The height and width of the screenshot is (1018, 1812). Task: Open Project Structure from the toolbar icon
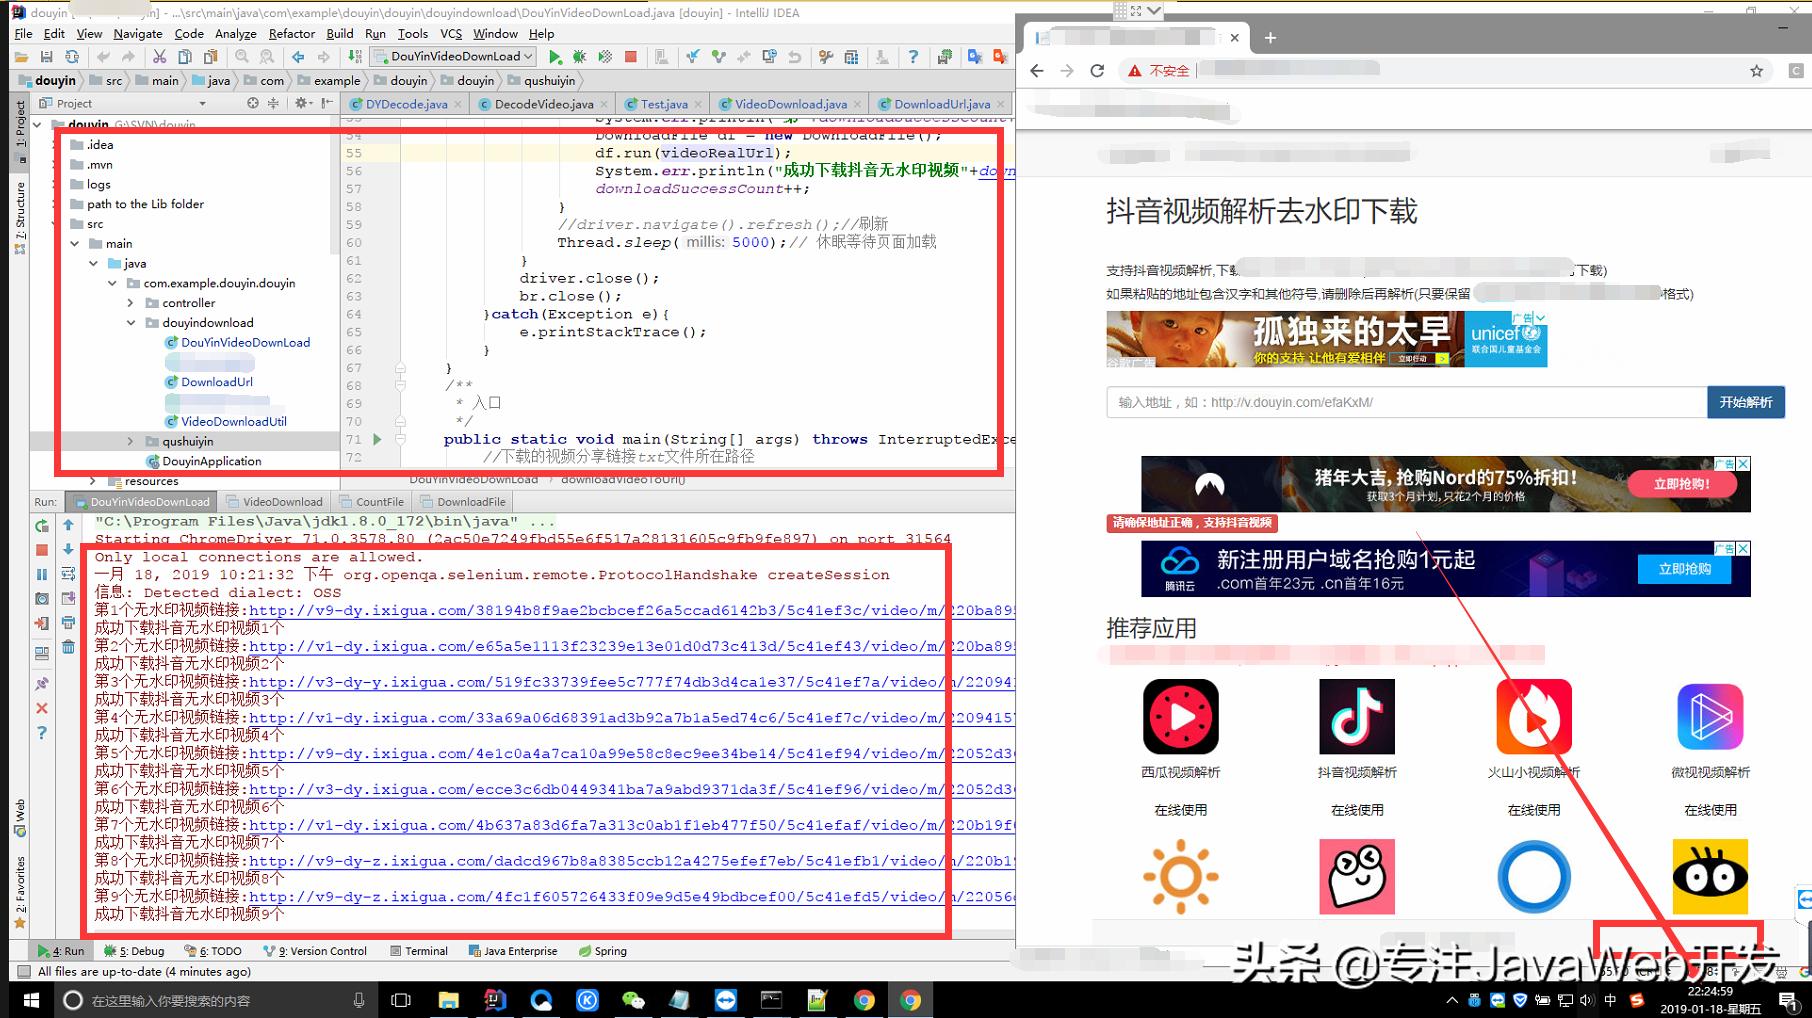pos(851,57)
